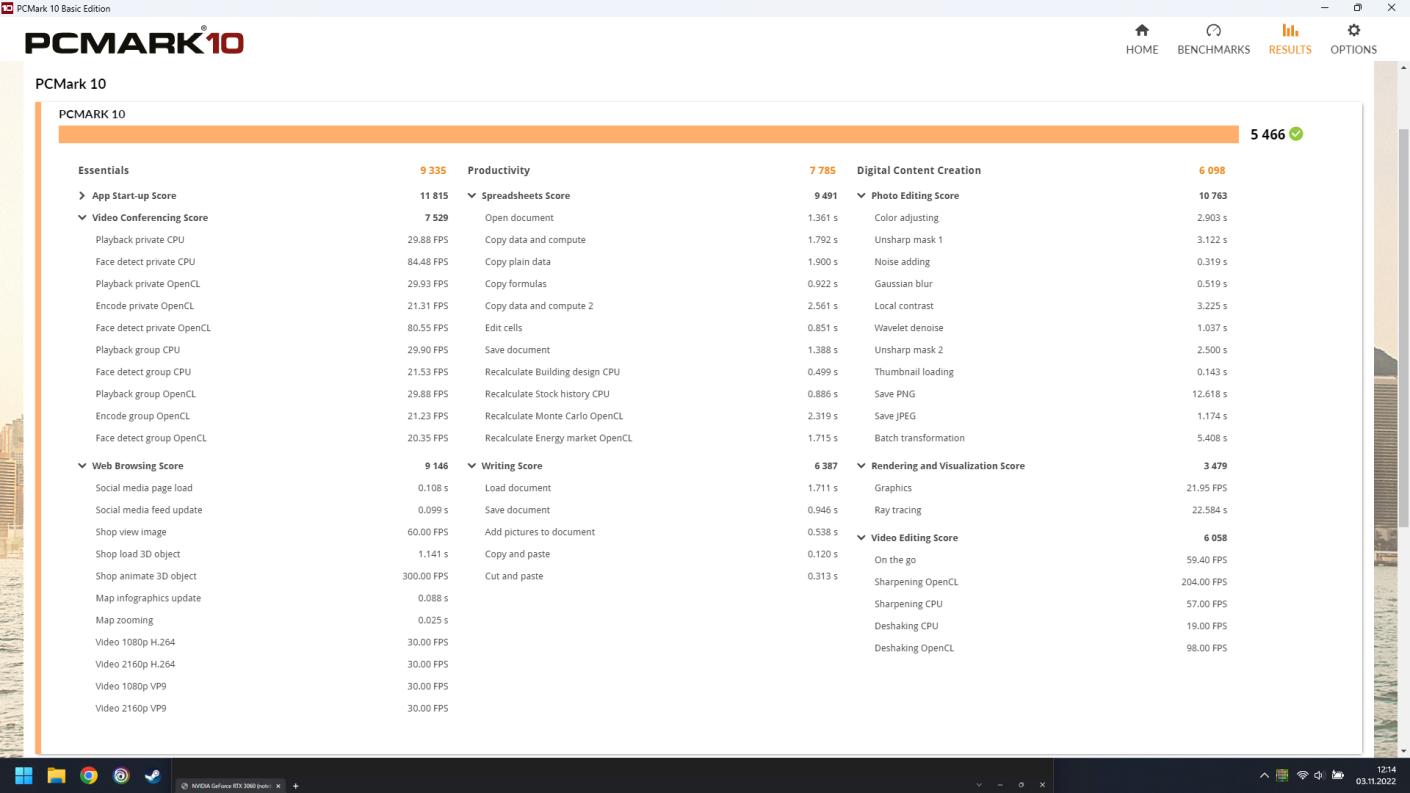Click the Essentials score 9 335

pos(433,170)
